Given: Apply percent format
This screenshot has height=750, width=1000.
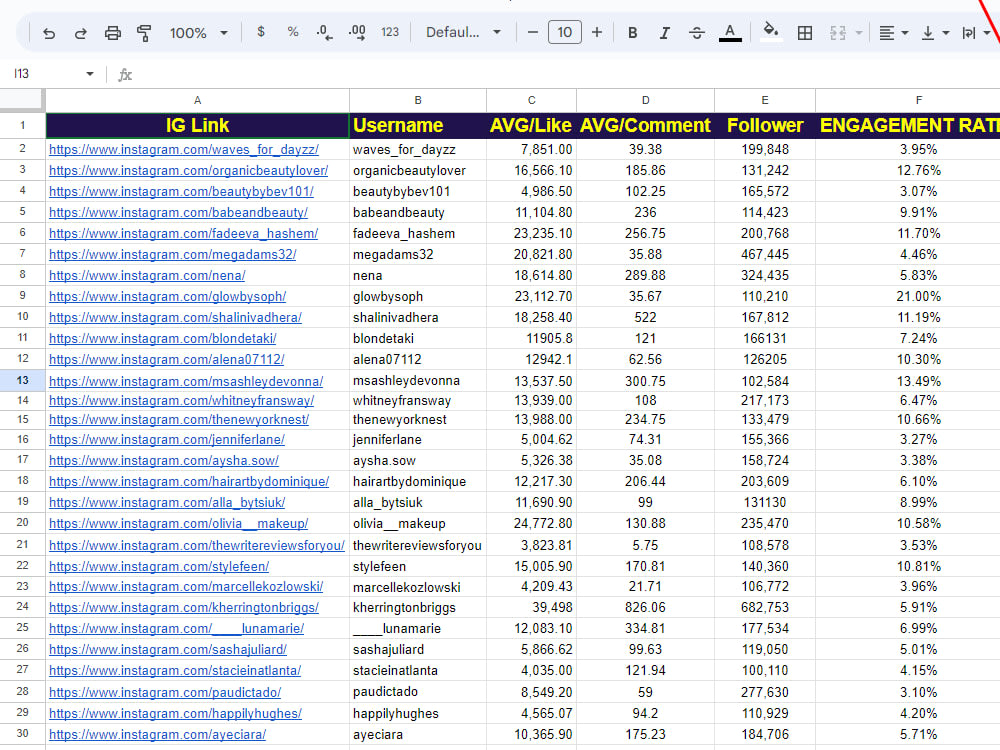Looking at the screenshot, I should pos(292,32).
